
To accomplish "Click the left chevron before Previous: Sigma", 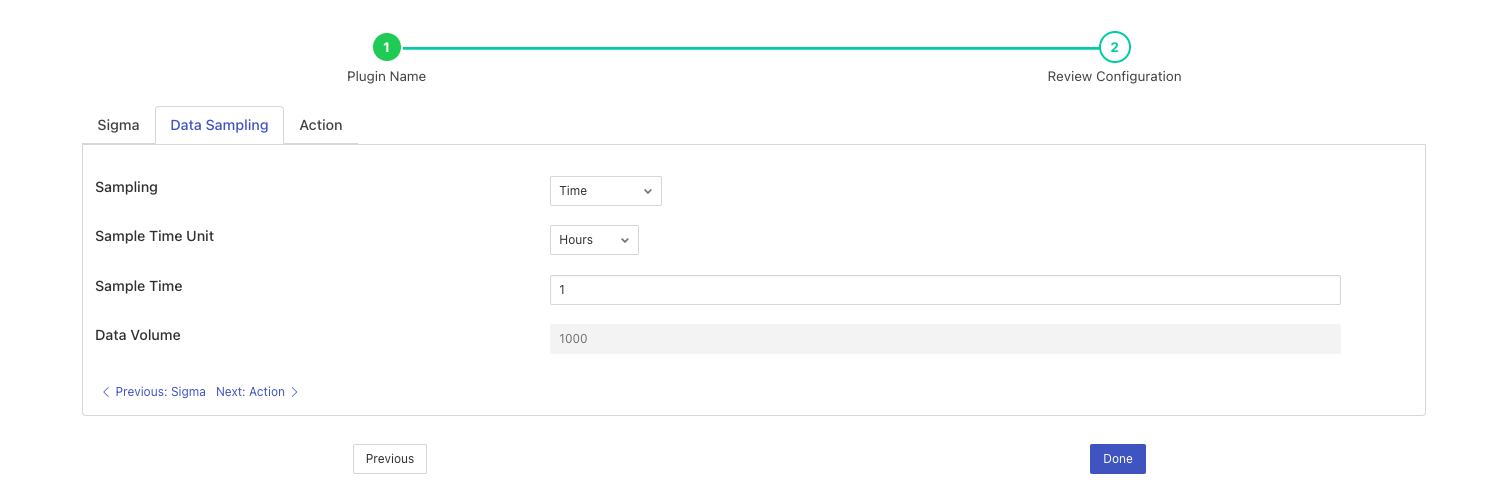I will point(106,392).
